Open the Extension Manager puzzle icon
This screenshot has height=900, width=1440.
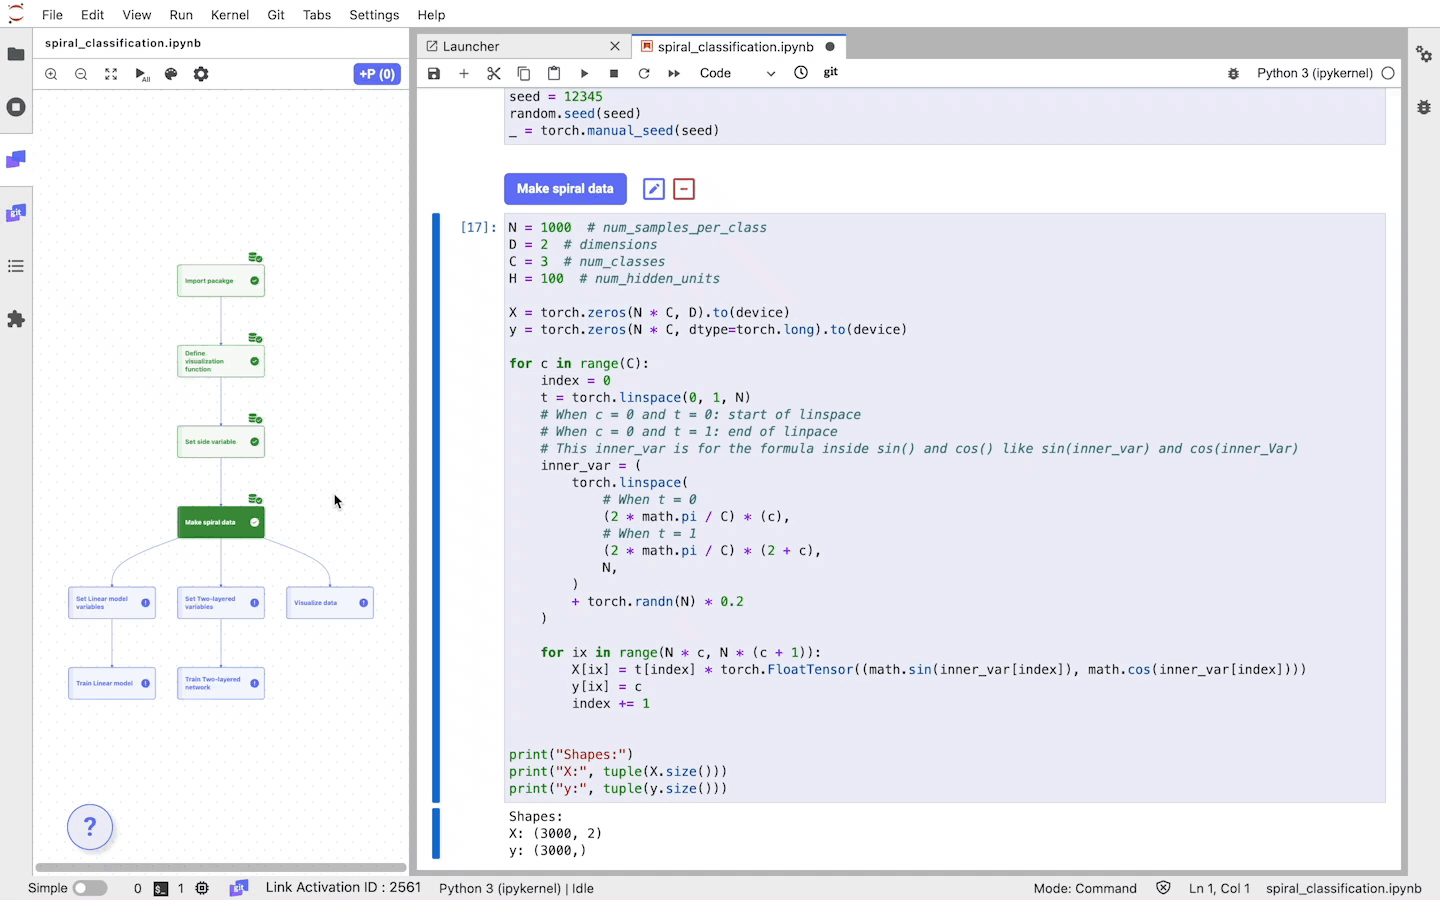[x=16, y=319]
